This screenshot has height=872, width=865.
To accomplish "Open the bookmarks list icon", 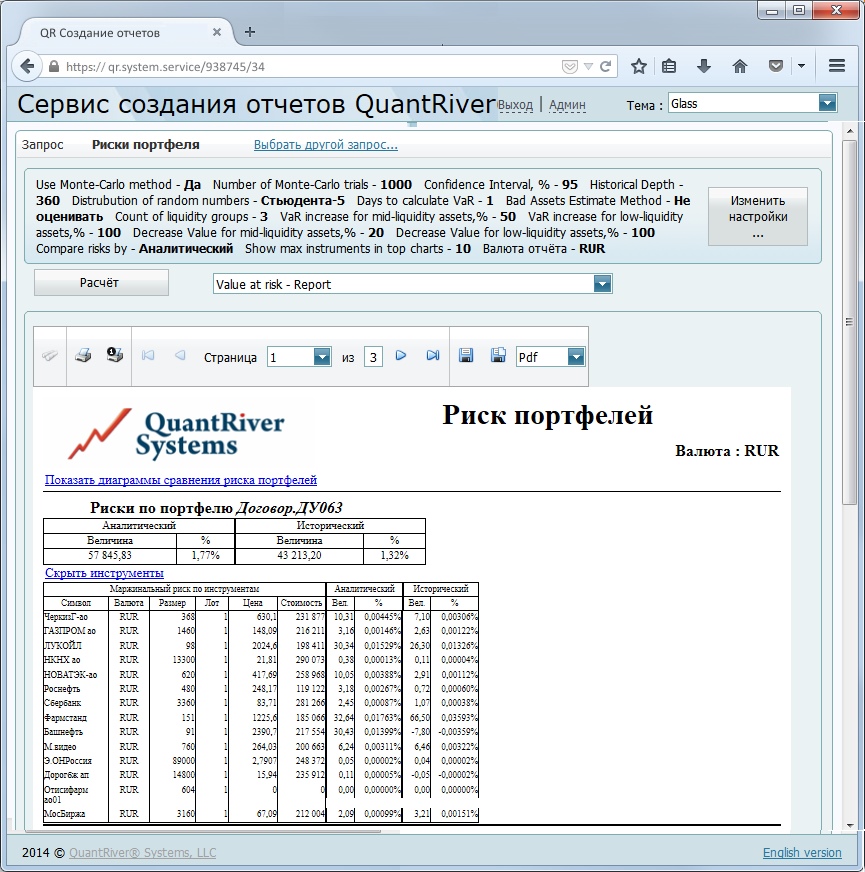I will [x=669, y=67].
